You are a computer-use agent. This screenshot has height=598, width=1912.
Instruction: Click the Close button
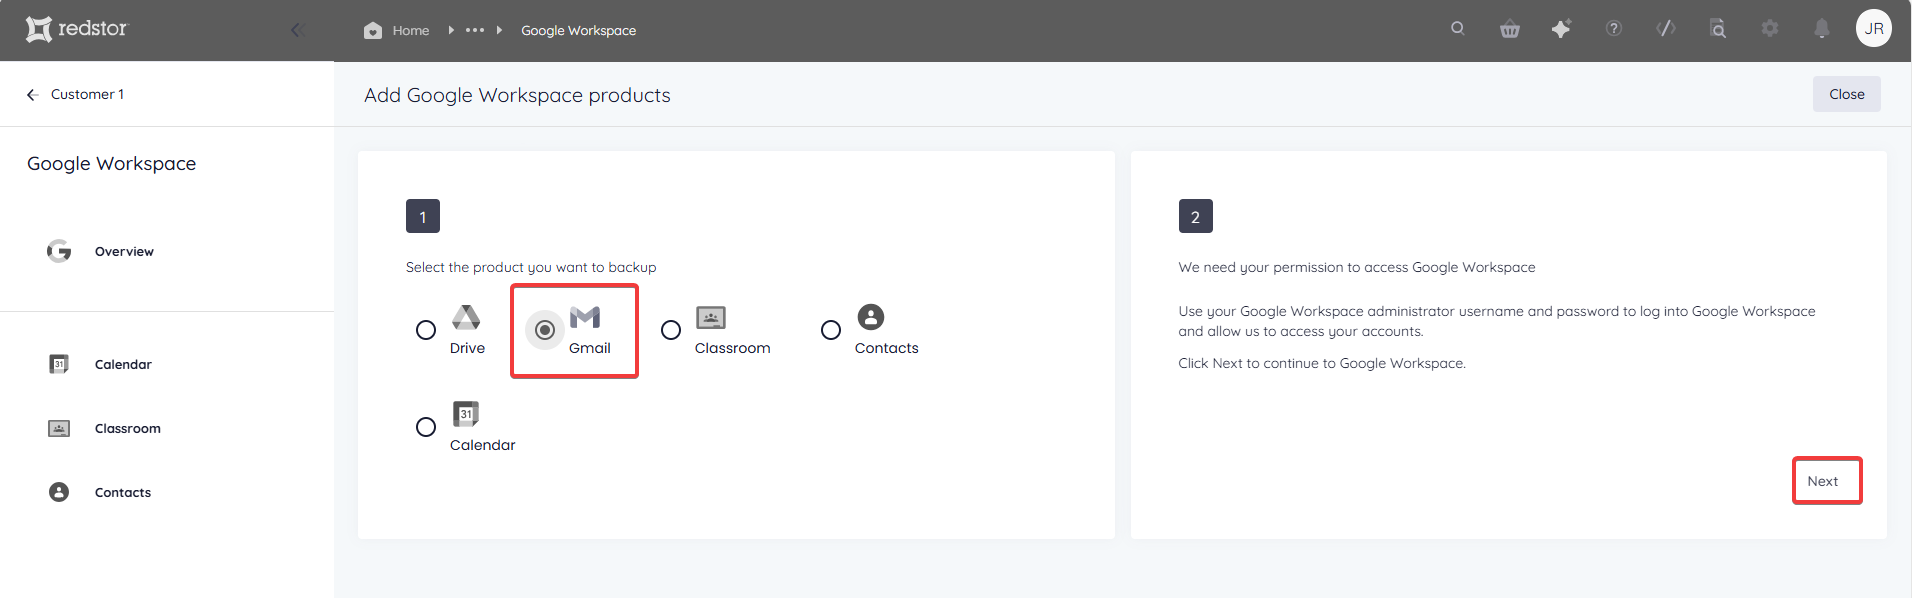(x=1846, y=94)
